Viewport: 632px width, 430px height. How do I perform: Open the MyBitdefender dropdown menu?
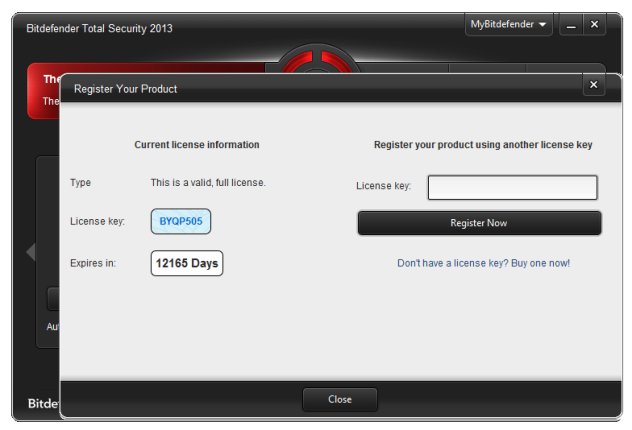[508, 24]
